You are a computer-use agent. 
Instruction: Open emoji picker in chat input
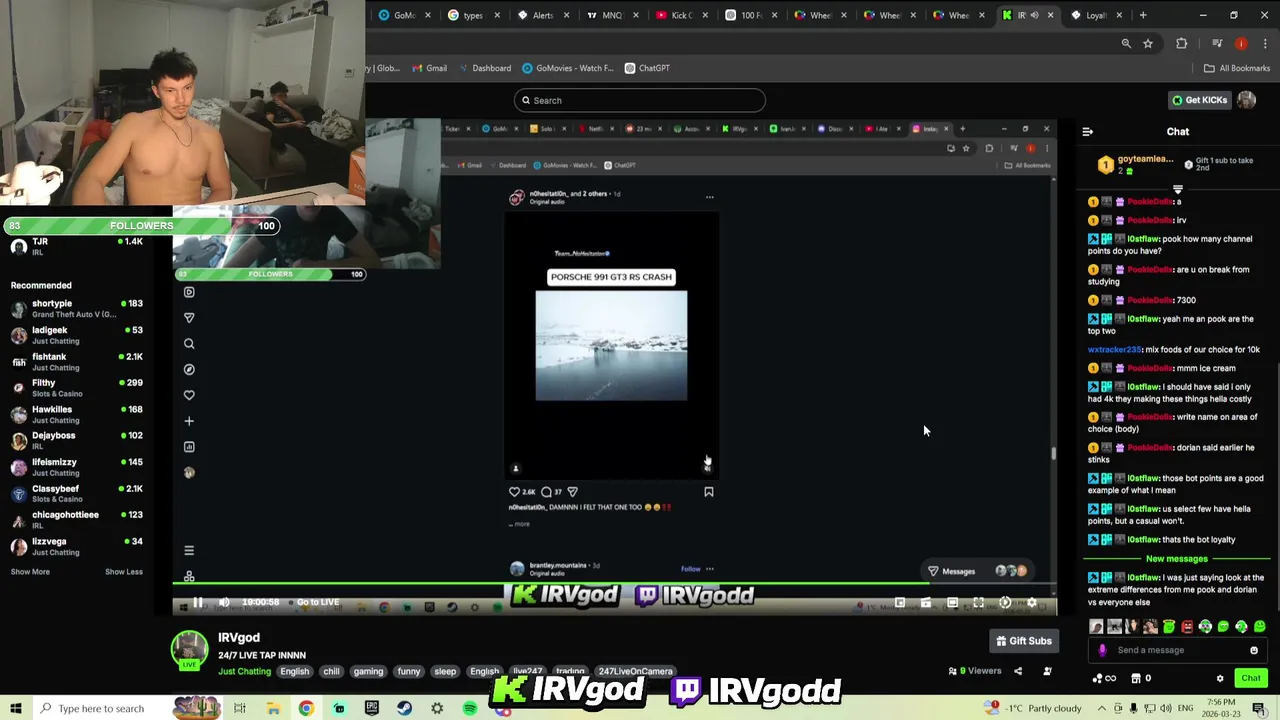(1253, 650)
